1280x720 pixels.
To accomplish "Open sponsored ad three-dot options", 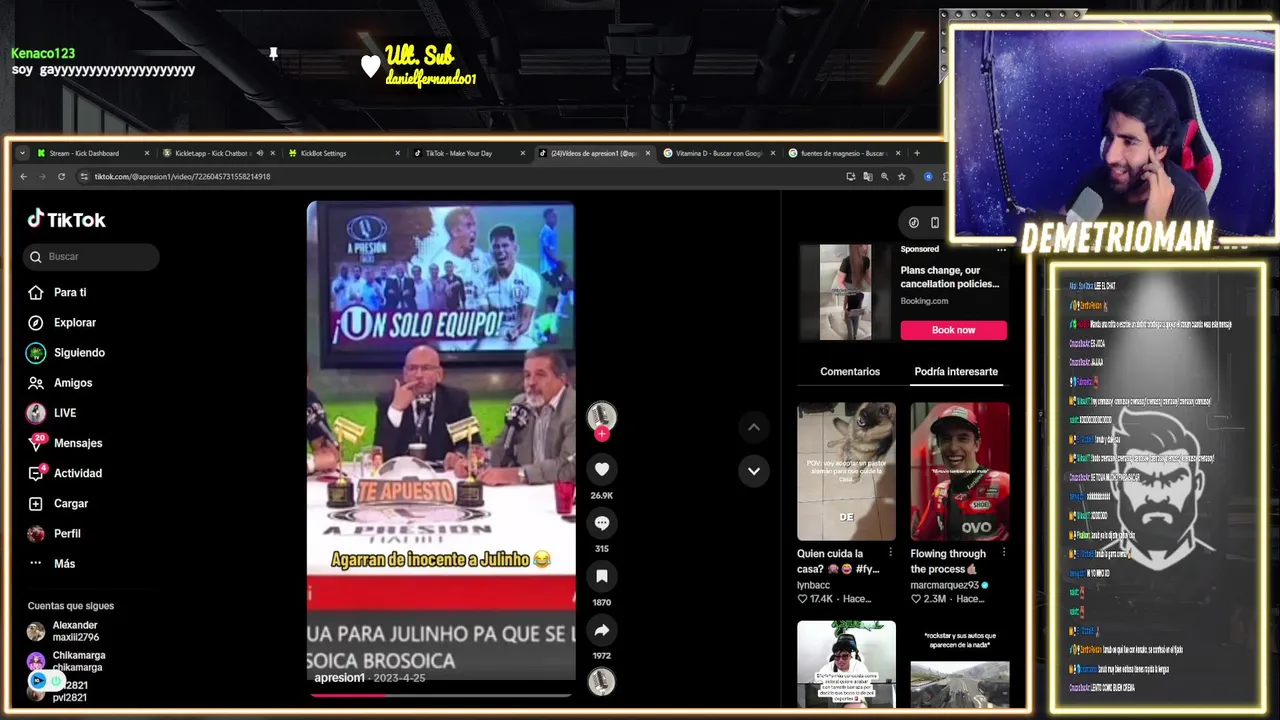I will 1001,249.
